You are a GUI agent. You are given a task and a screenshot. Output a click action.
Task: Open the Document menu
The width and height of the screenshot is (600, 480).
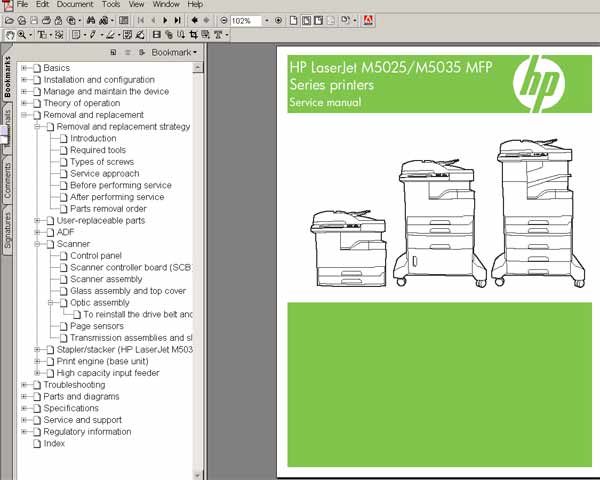75,4
